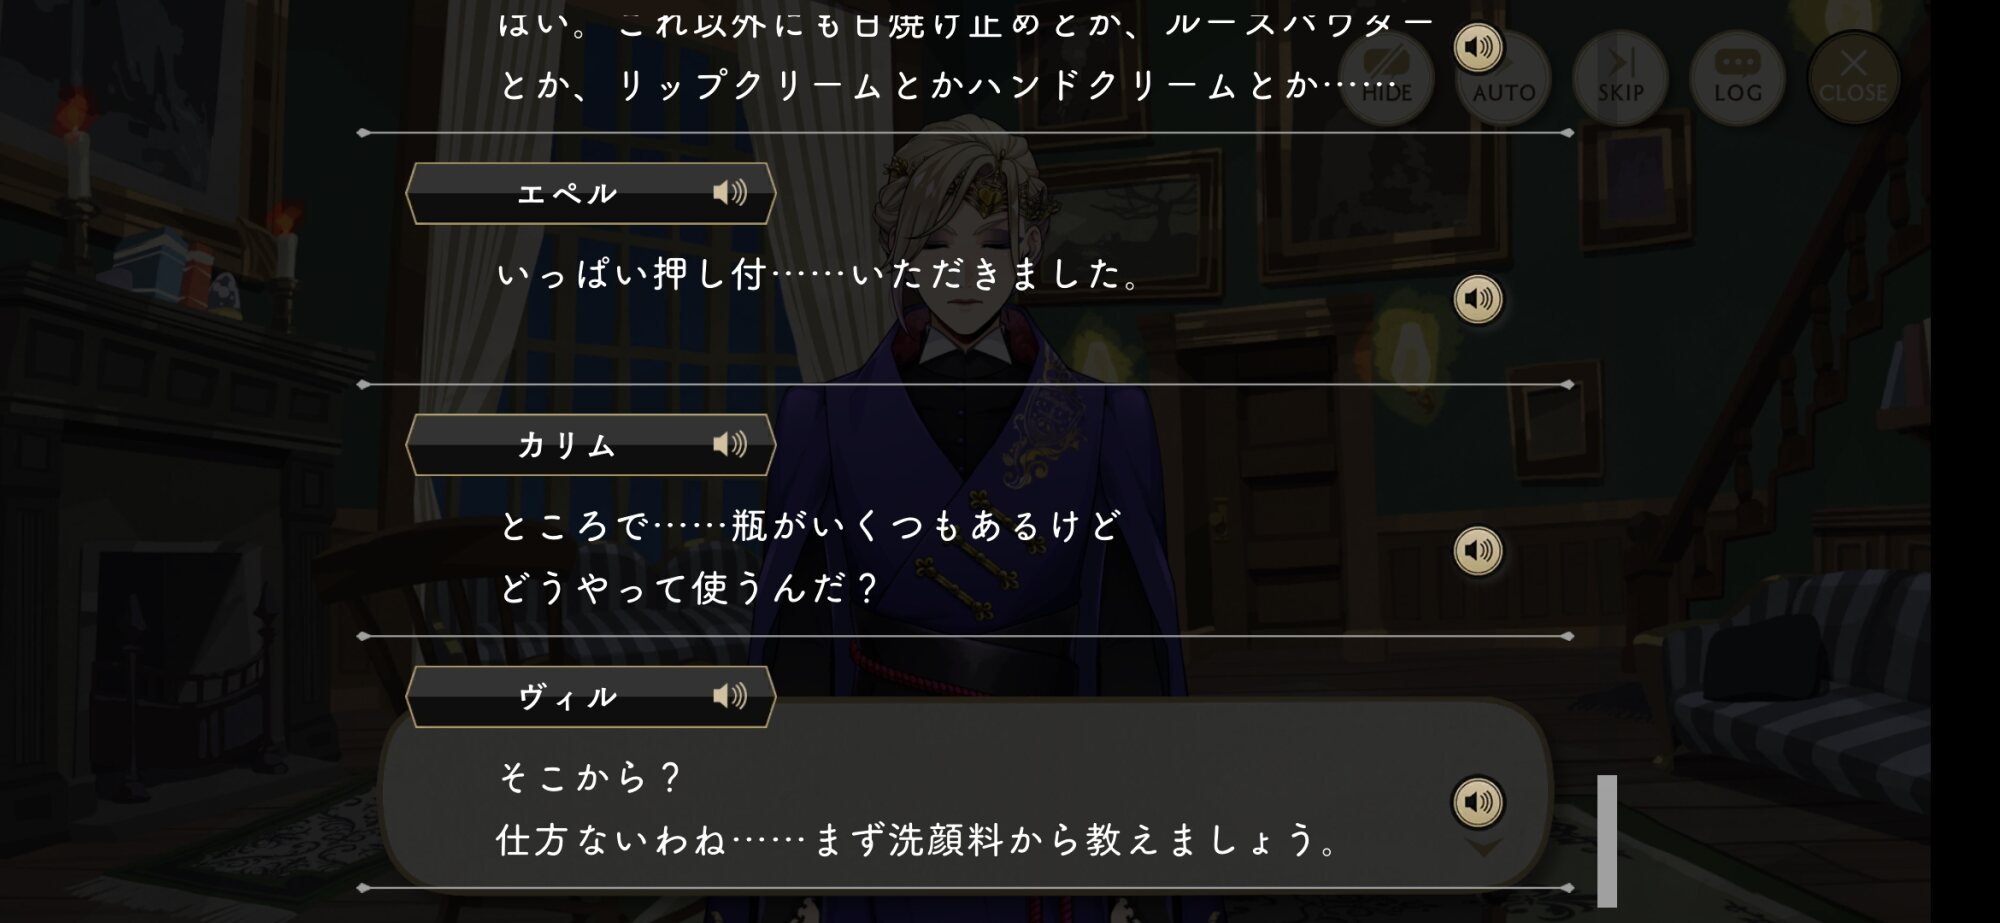The height and width of the screenshot is (923, 2000).
Task: Play voice on the カリム name tag
Action: 730,444
